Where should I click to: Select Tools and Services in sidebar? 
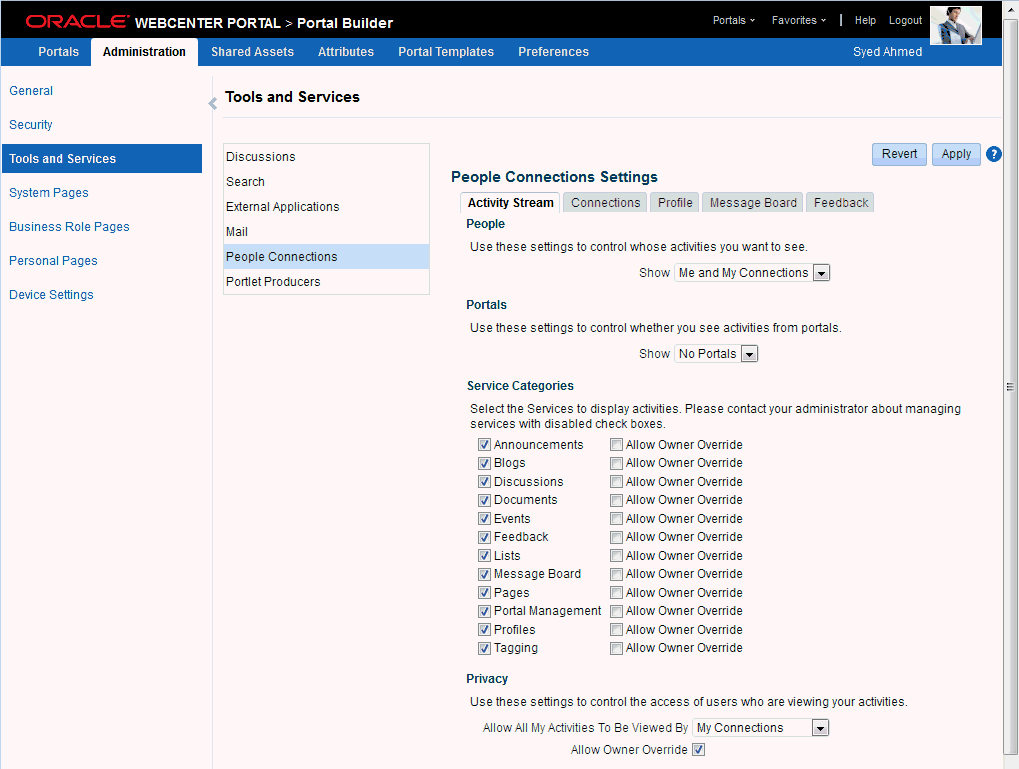click(x=102, y=159)
